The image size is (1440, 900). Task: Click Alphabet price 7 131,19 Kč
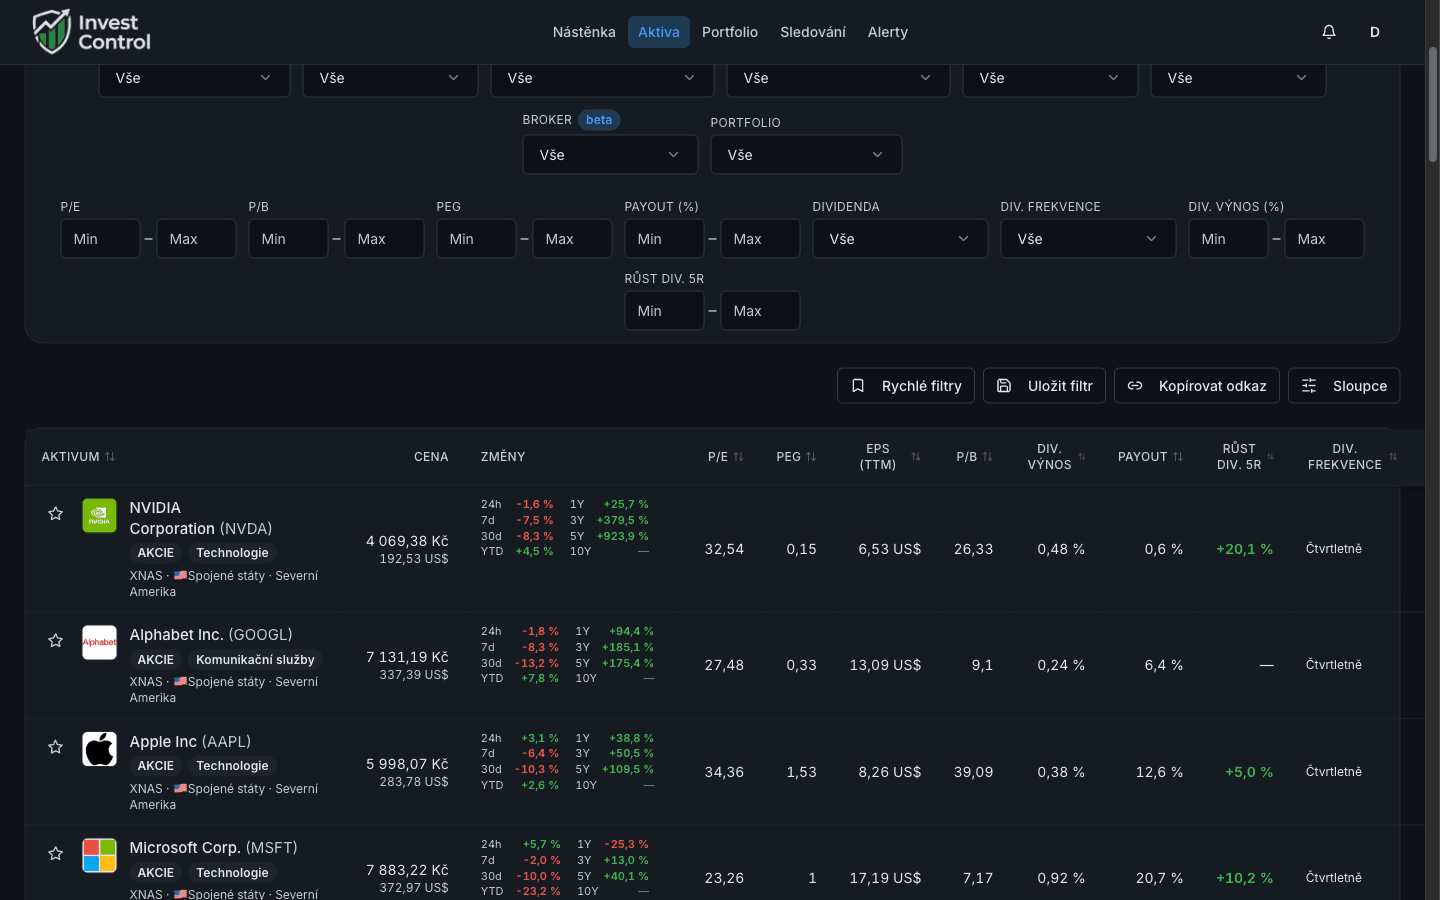point(407,657)
